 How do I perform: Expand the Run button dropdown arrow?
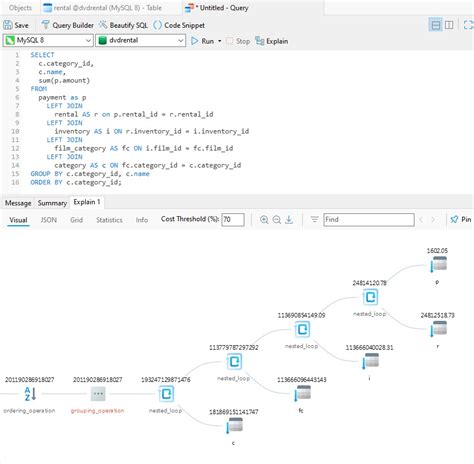220,41
